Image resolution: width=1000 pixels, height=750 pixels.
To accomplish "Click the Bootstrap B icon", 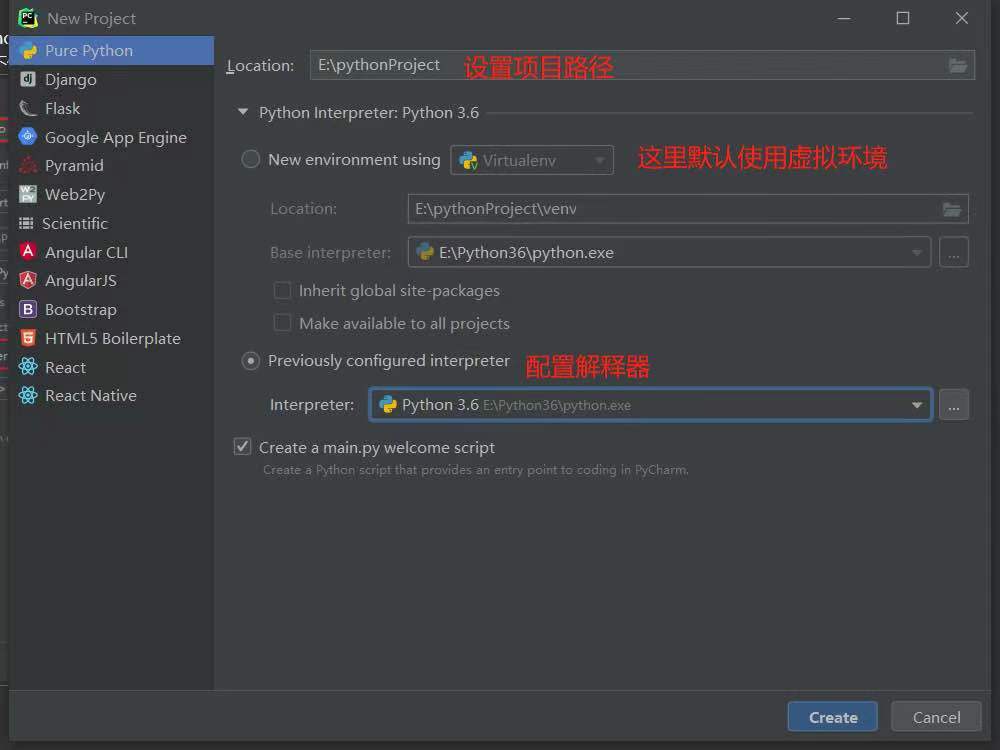I will pos(27,309).
